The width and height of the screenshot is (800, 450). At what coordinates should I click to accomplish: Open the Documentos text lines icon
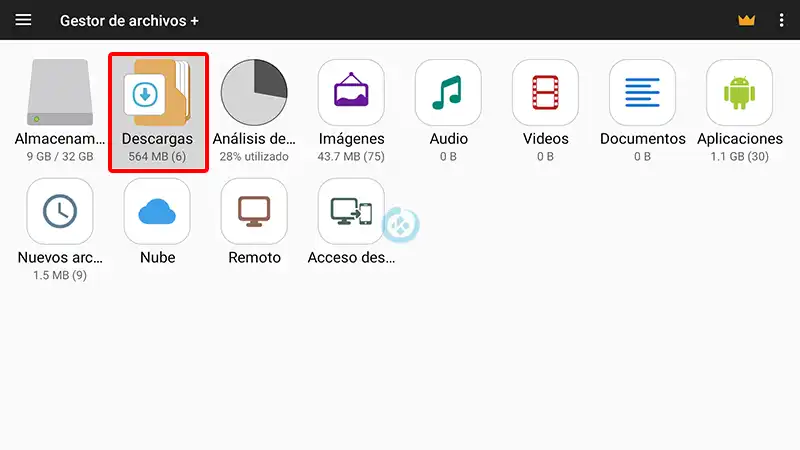tap(642, 92)
